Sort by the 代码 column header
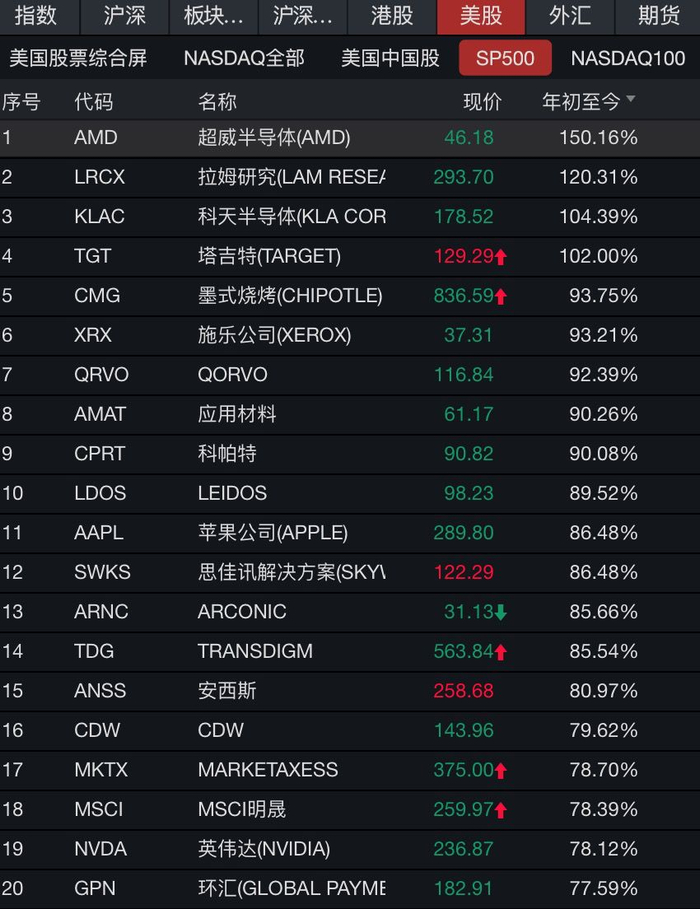Image resolution: width=700 pixels, height=909 pixels. click(93, 102)
